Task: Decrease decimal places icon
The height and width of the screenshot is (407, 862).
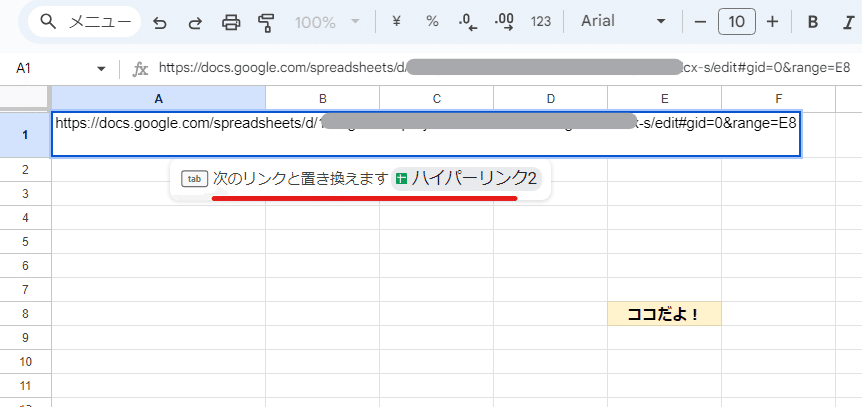Action: 467,22
